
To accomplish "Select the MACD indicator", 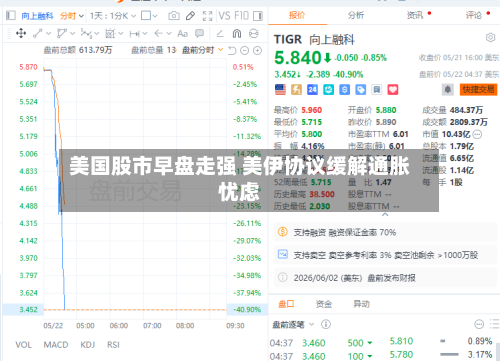I will click(x=56, y=345).
